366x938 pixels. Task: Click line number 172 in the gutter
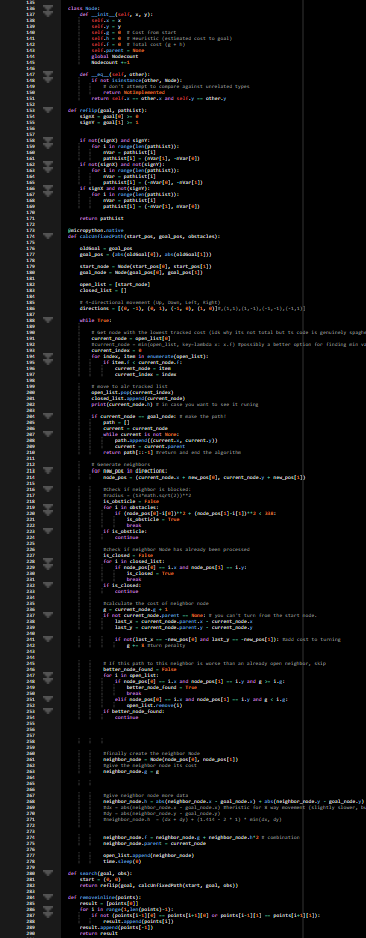pyautogui.click(x=31, y=224)
